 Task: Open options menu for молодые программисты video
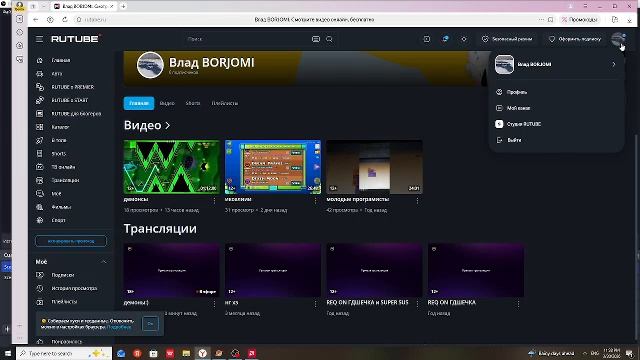[417, 200]
